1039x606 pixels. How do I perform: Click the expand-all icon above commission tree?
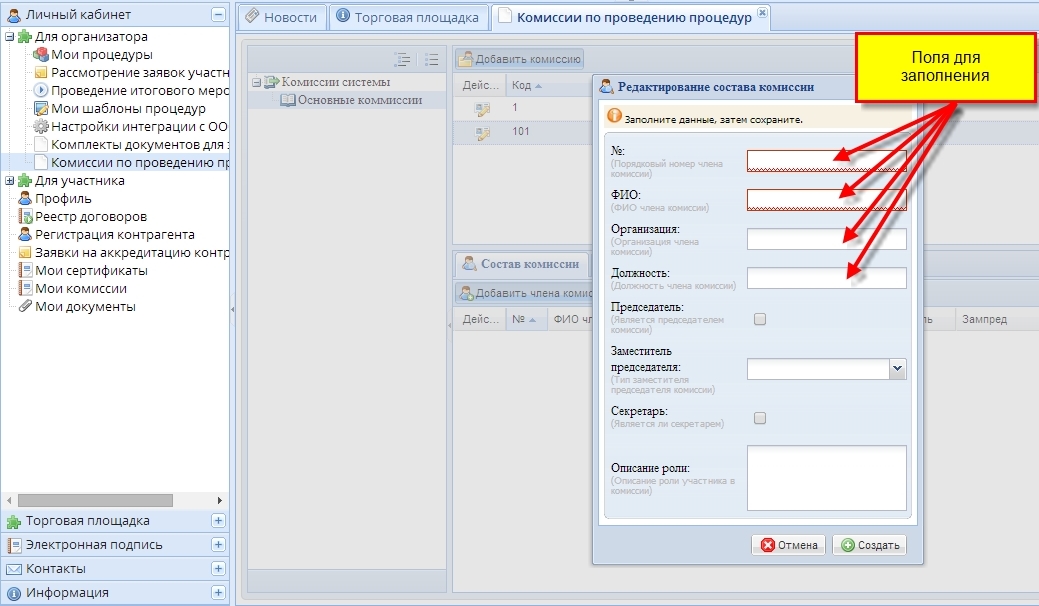402,60
